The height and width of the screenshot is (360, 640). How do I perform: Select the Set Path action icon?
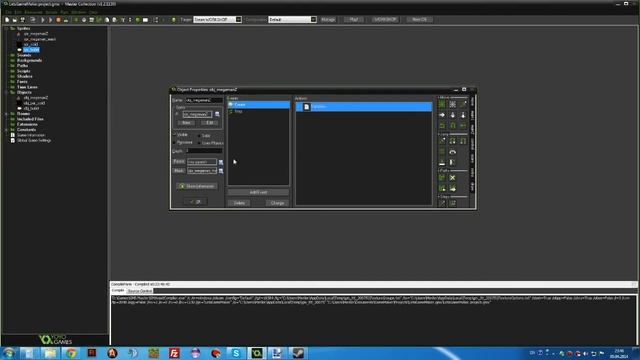point(442,178)
